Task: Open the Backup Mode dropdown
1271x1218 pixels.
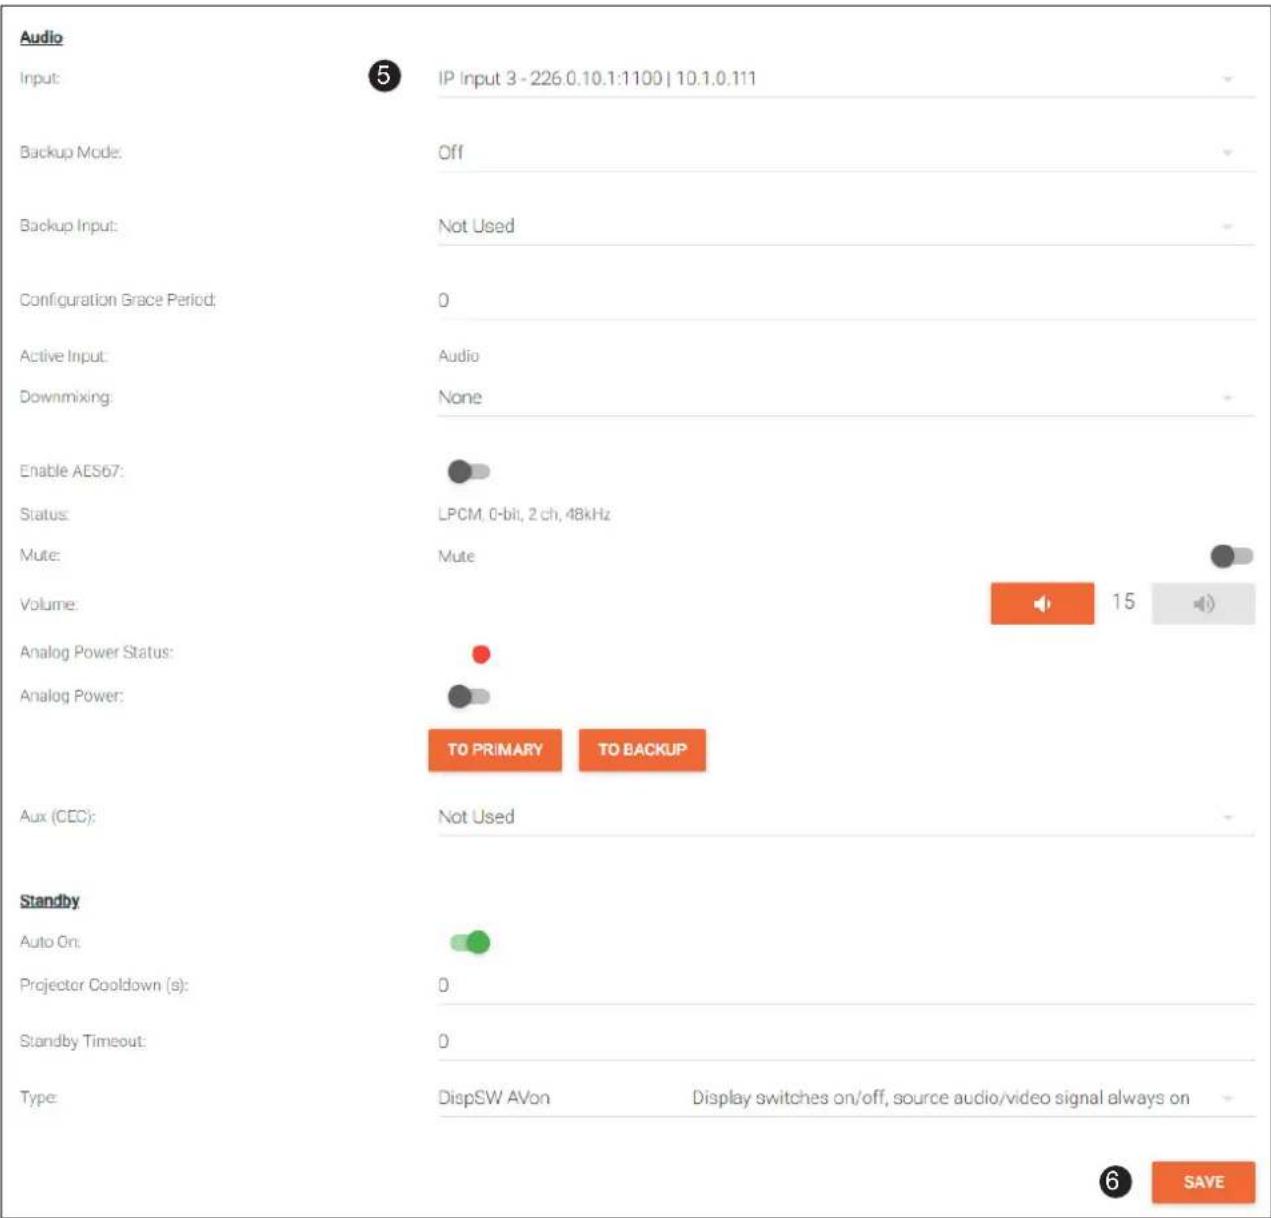Action: [846, 152]
